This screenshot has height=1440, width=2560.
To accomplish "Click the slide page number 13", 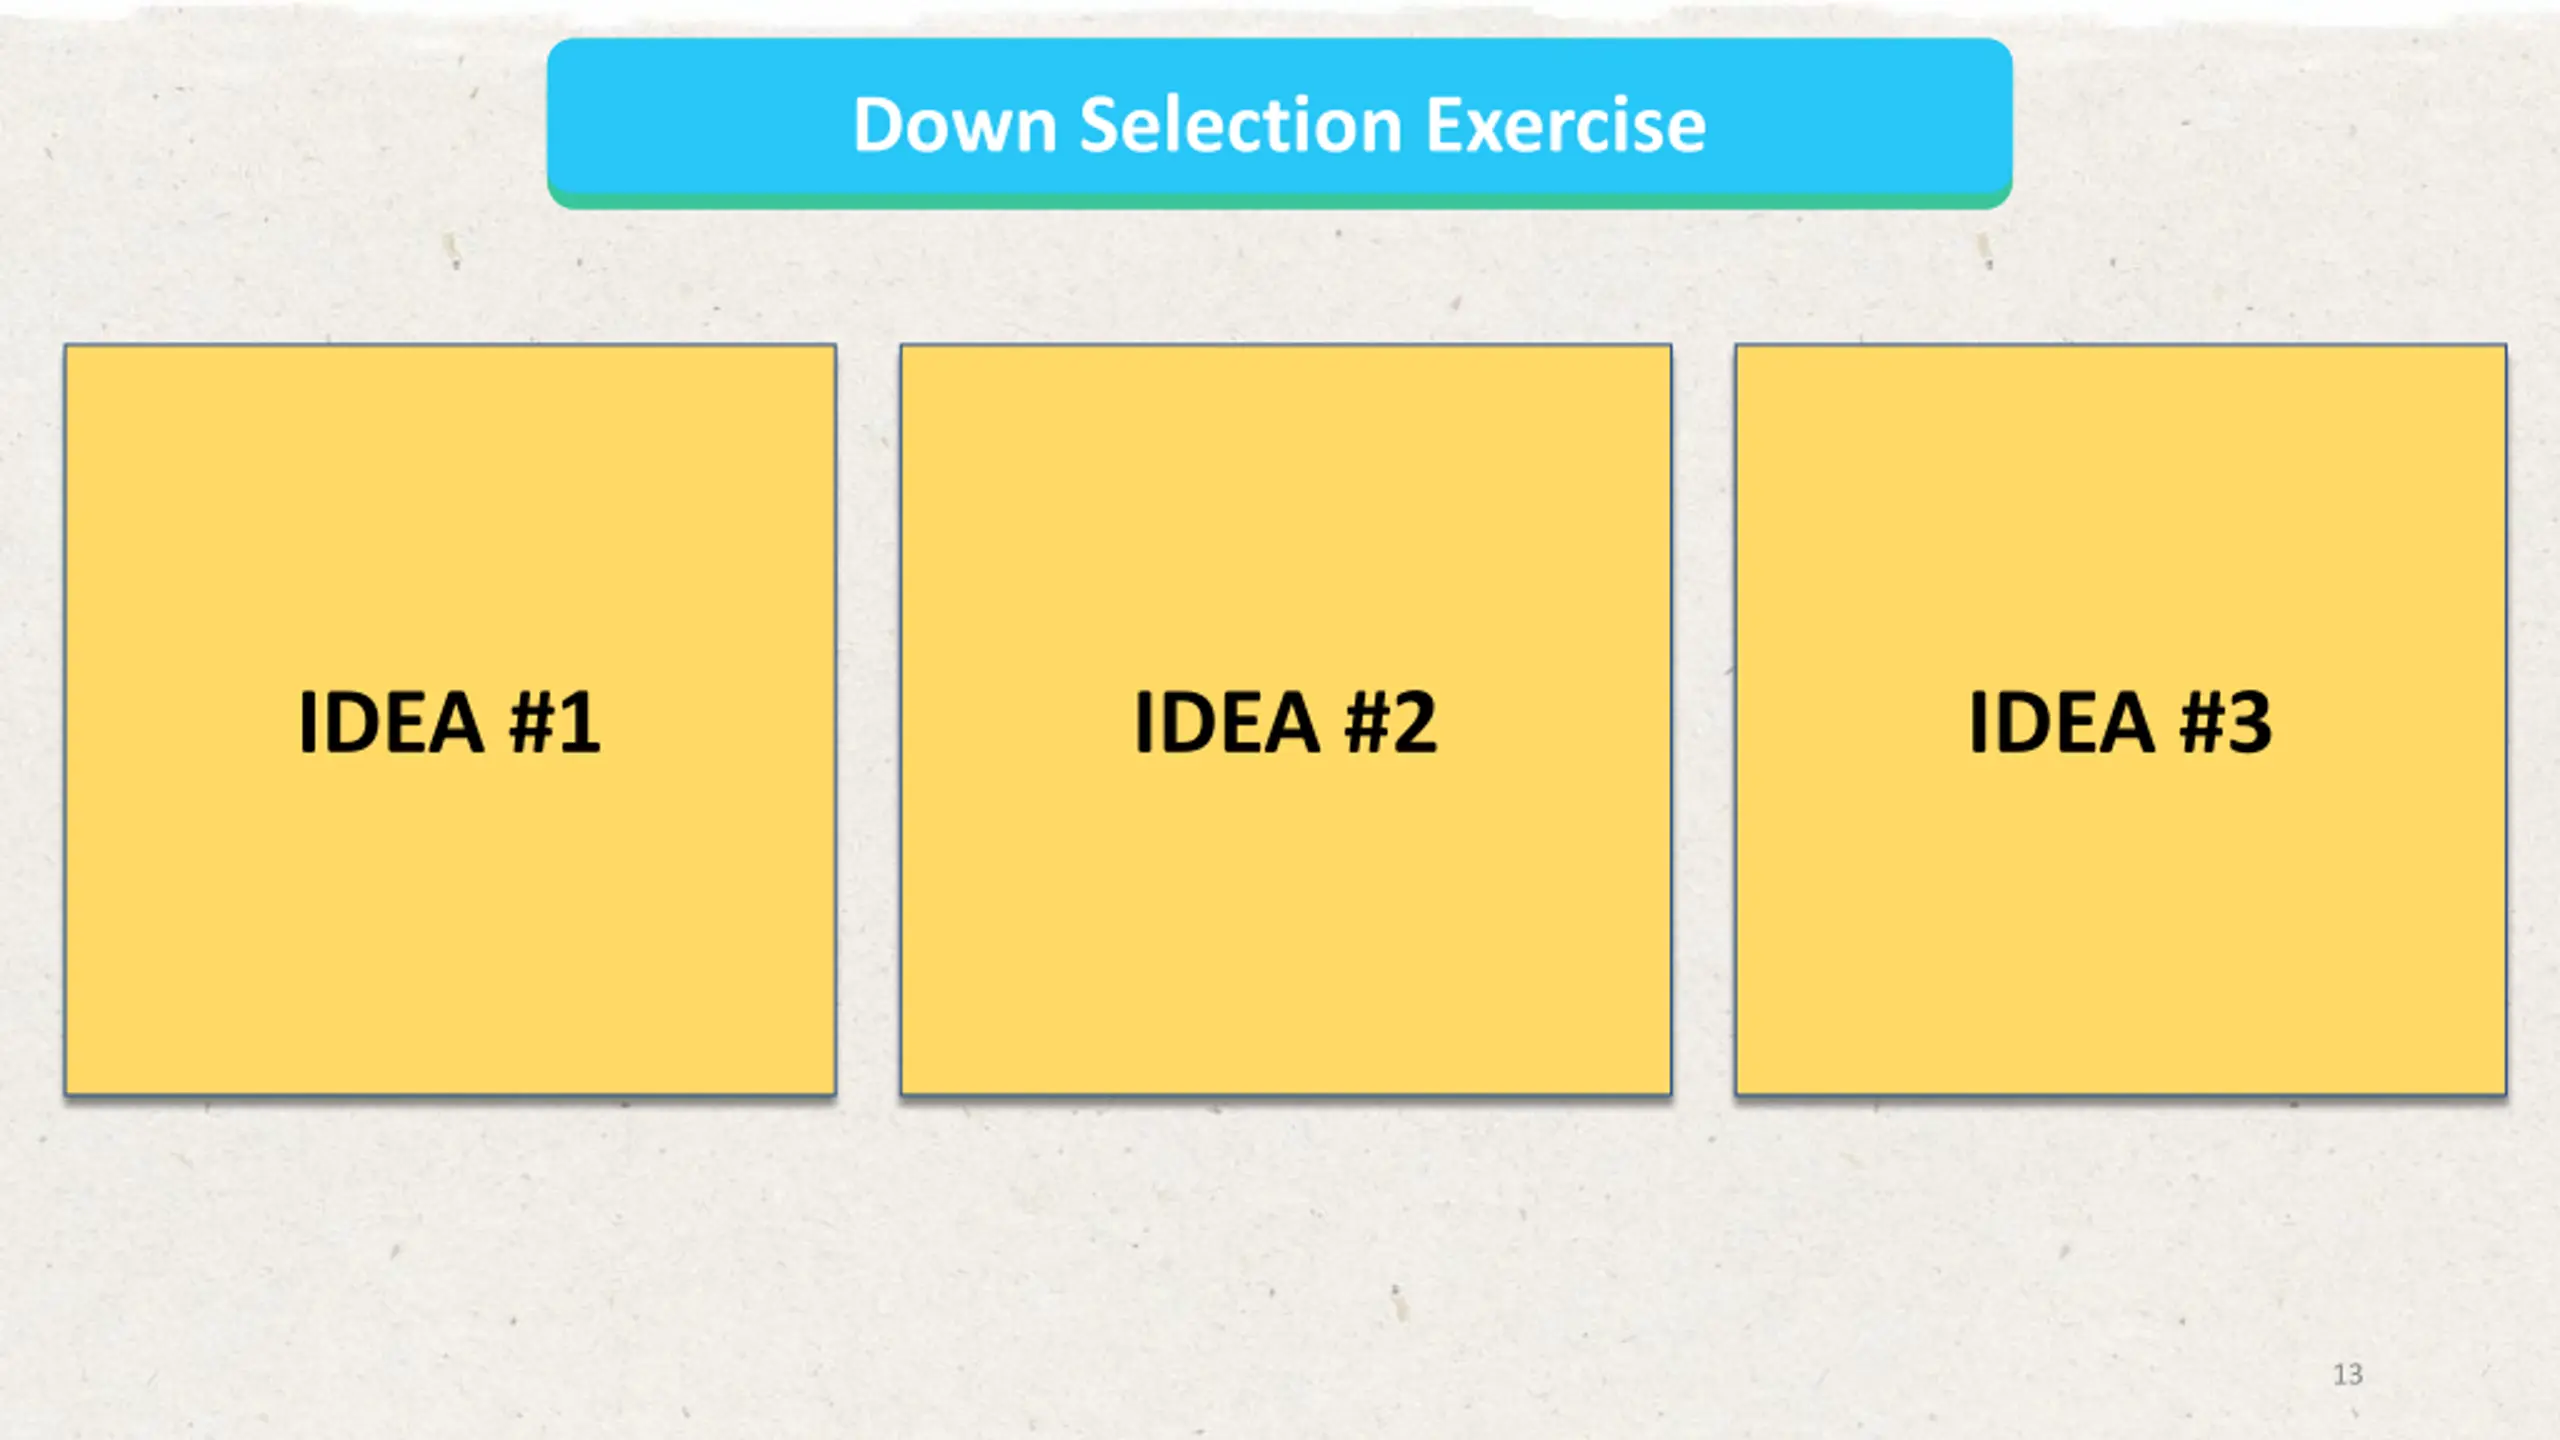I will pos(2347,1374).
